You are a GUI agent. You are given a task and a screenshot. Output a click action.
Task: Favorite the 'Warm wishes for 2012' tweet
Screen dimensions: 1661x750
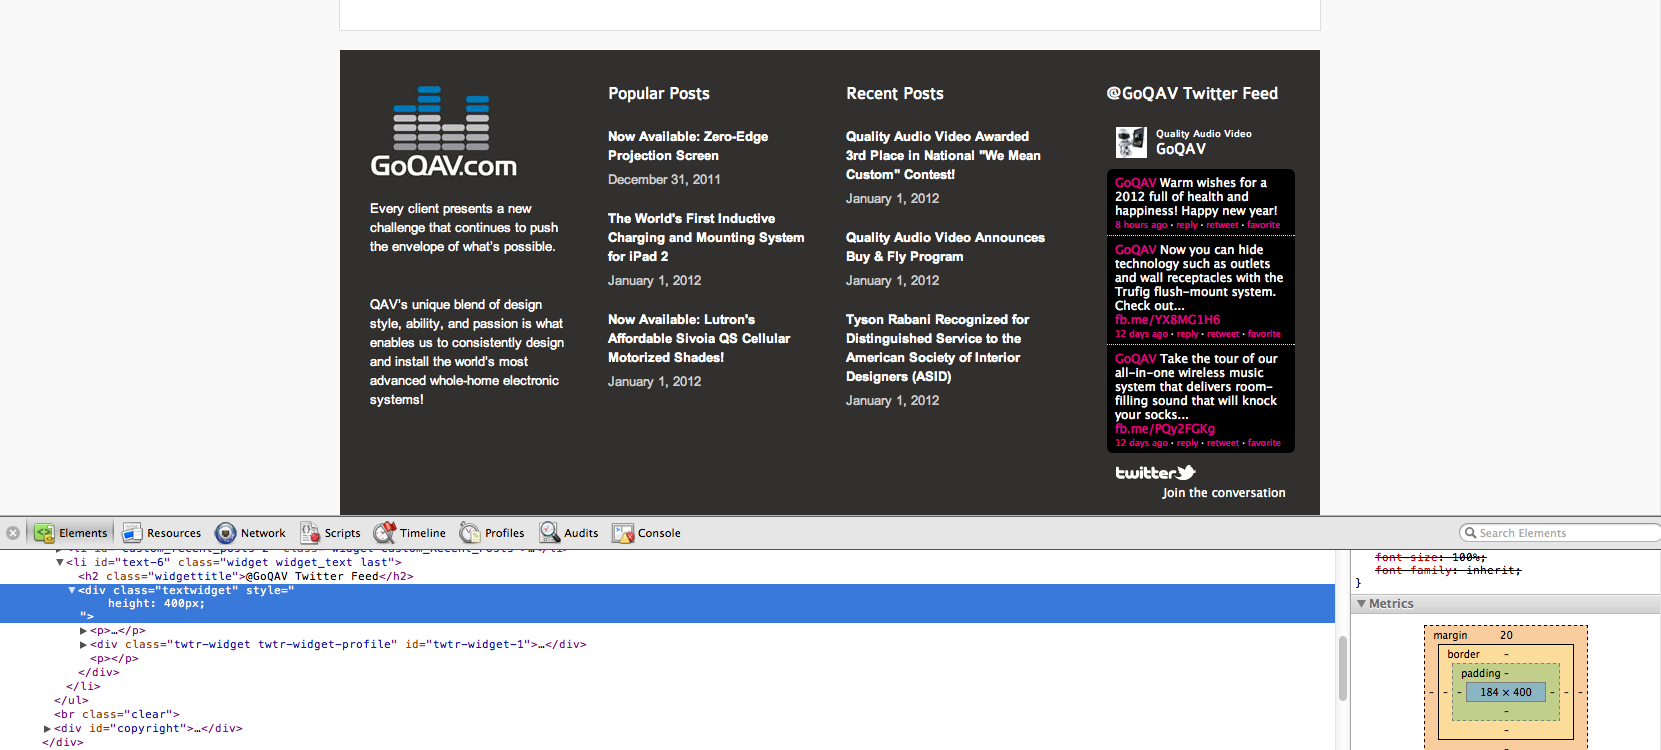click(x=1263, y=225)
